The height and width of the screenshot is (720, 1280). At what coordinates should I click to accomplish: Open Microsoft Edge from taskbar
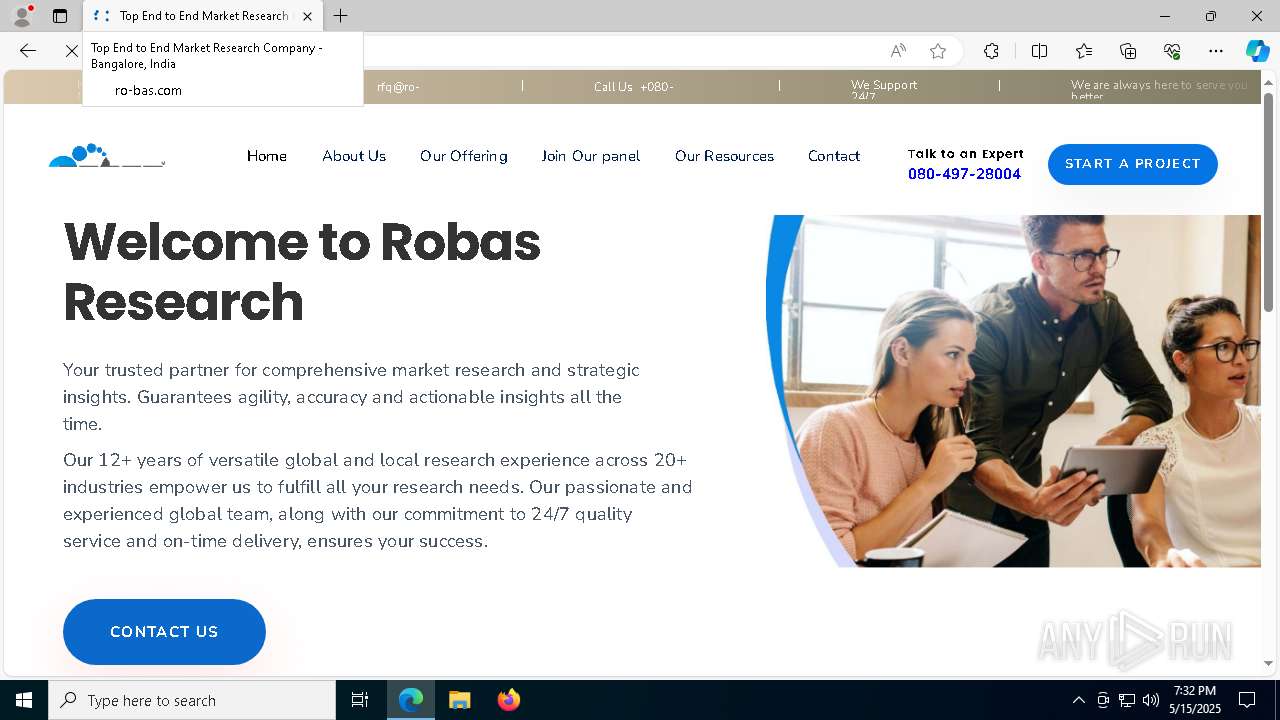pyautogui.click(x=411, y=700)
